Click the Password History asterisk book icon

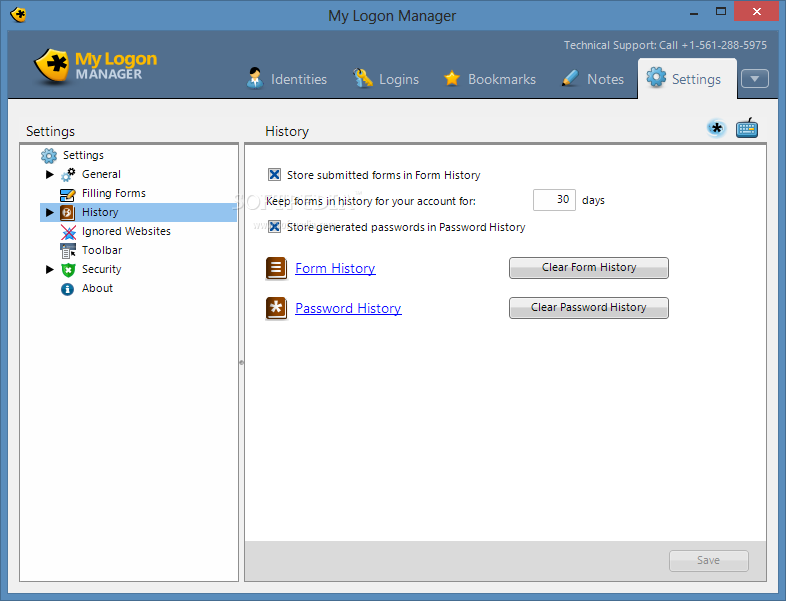point(276,308)
